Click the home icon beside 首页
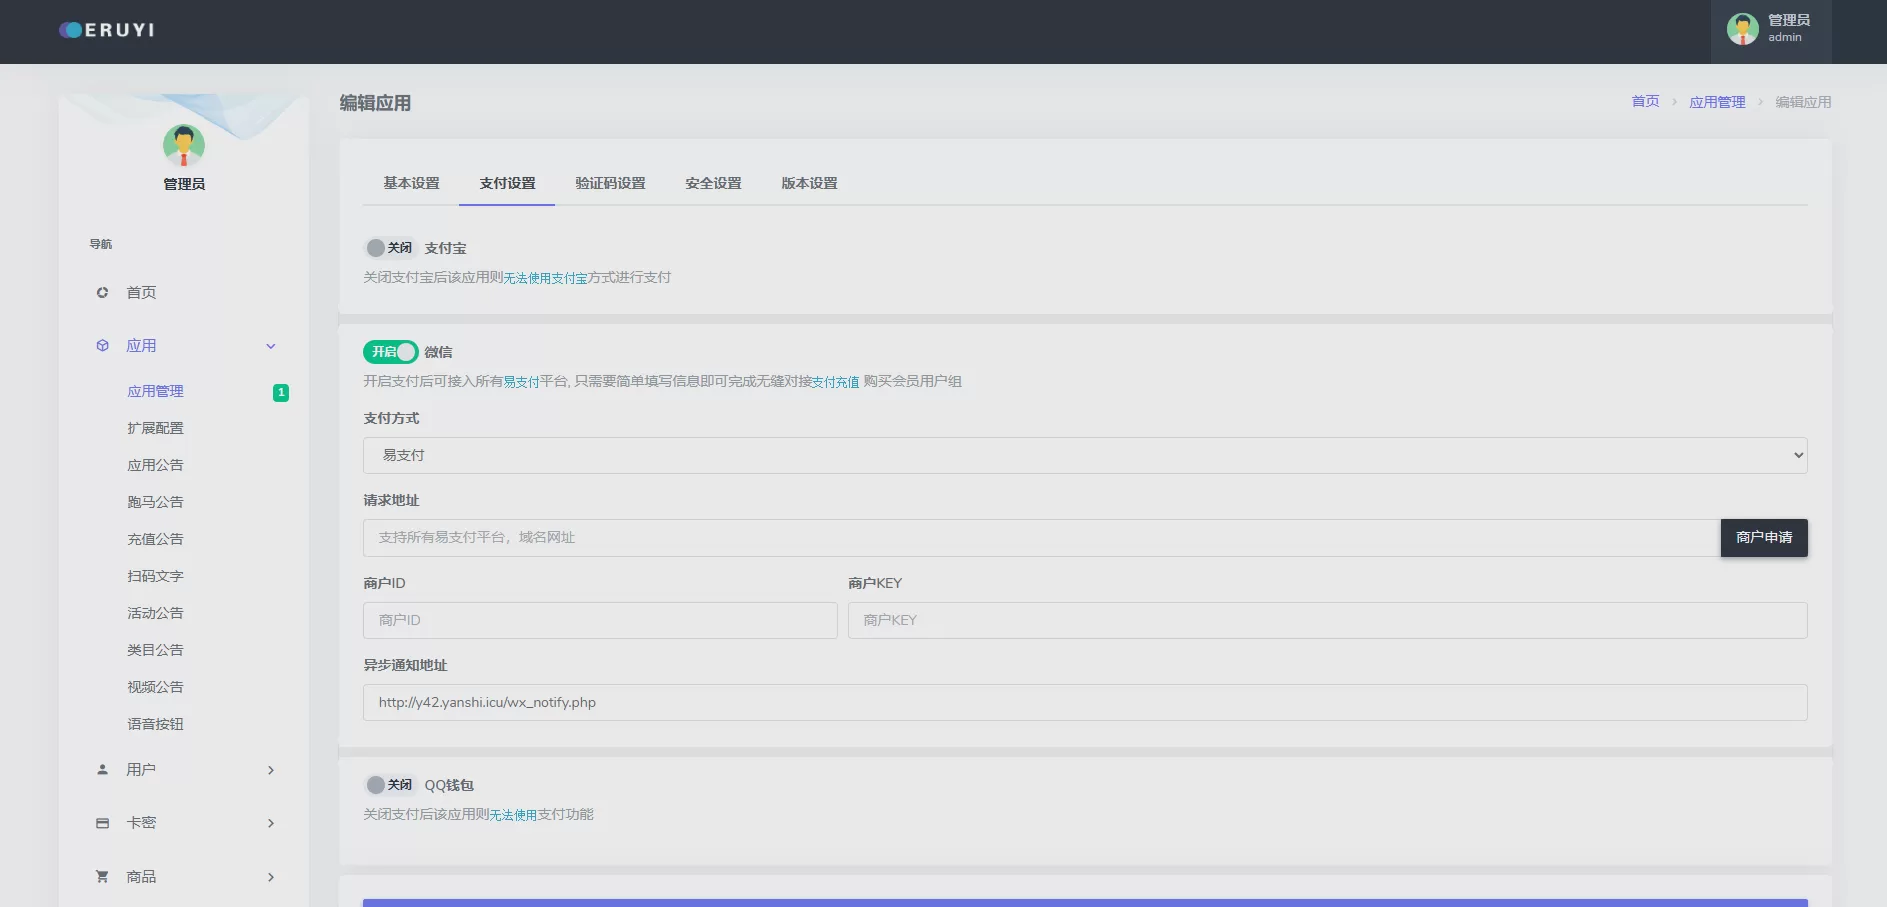1887x907 pixels. 102,293
